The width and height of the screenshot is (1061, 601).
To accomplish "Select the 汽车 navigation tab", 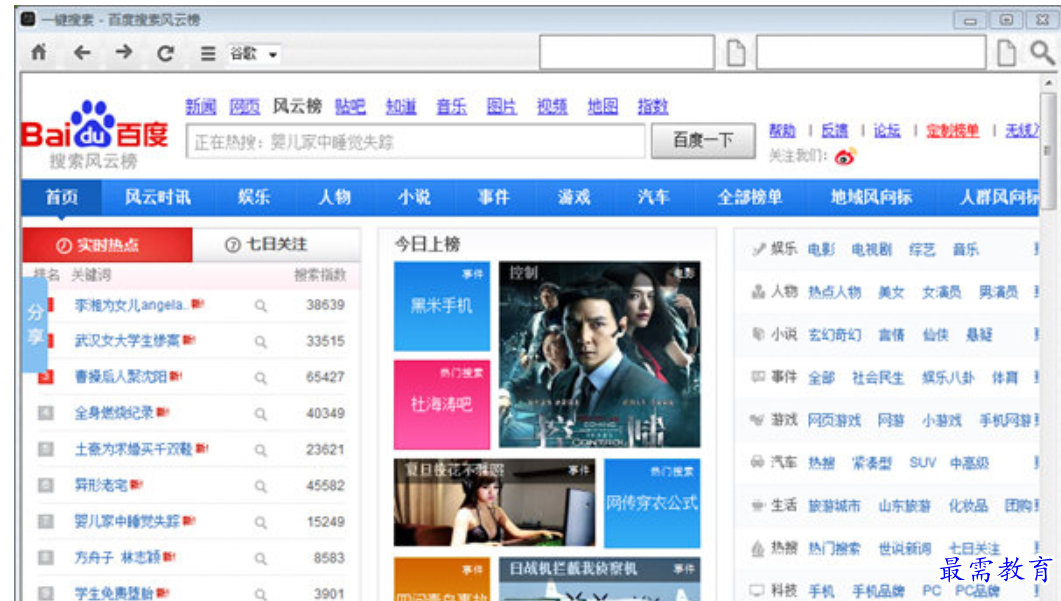I will (x=654, y=198).
